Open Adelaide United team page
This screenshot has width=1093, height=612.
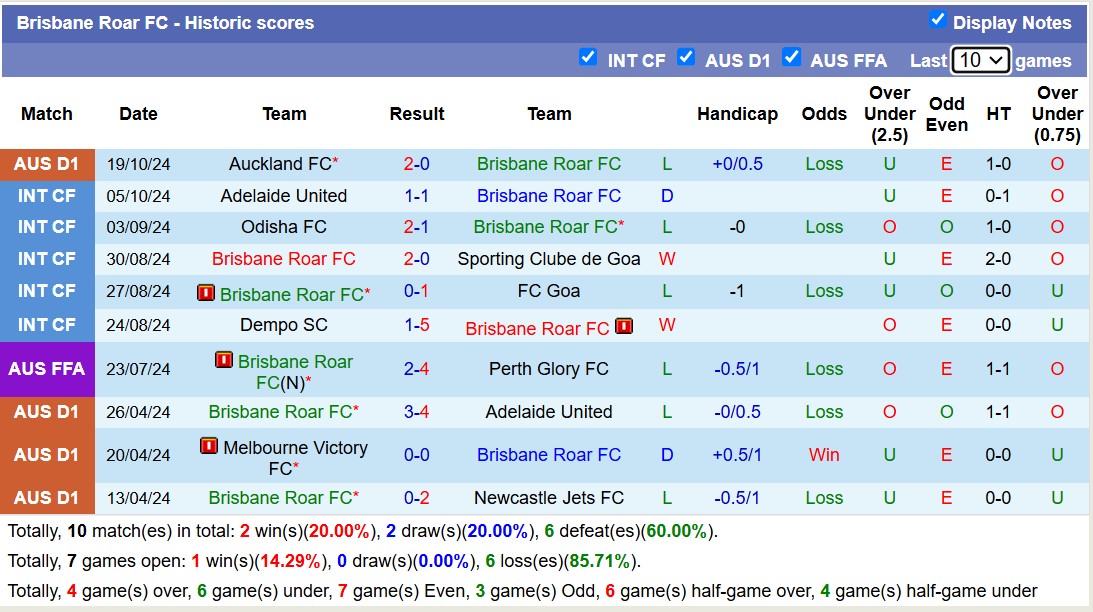pos(285,196)
